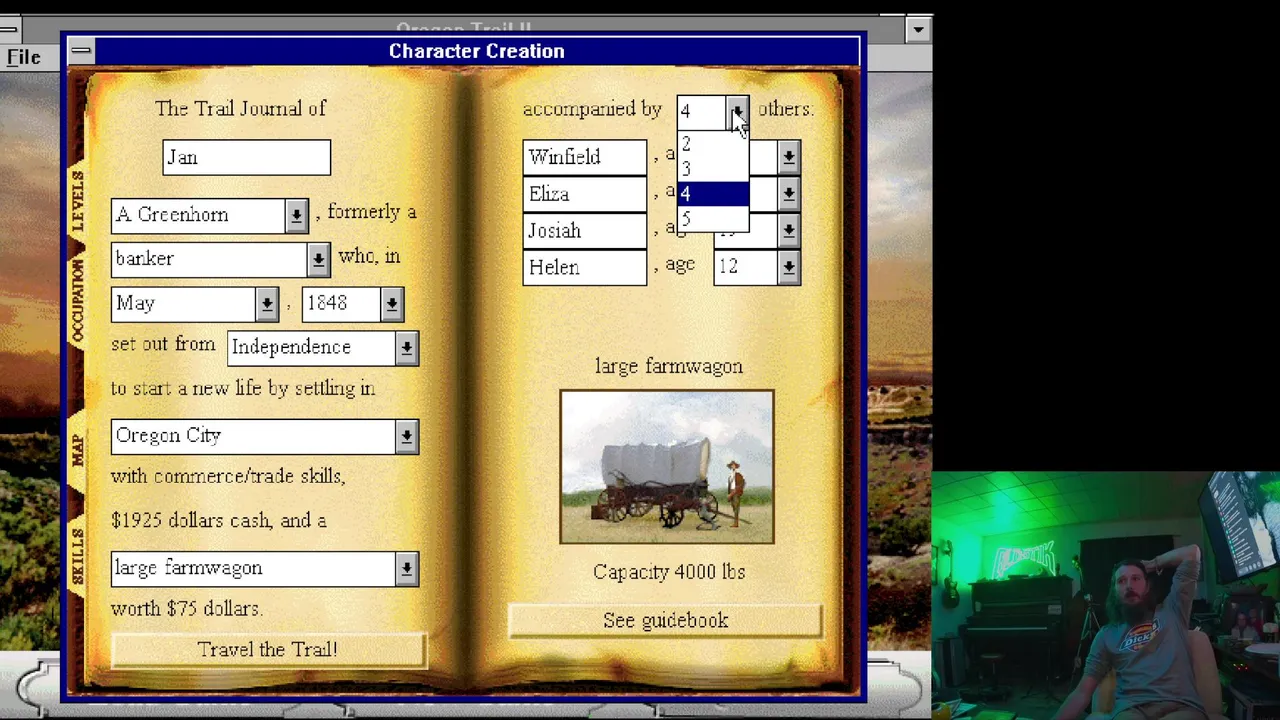Select 2 in the companions list
1280x720 pixels.
click(713, 145)
